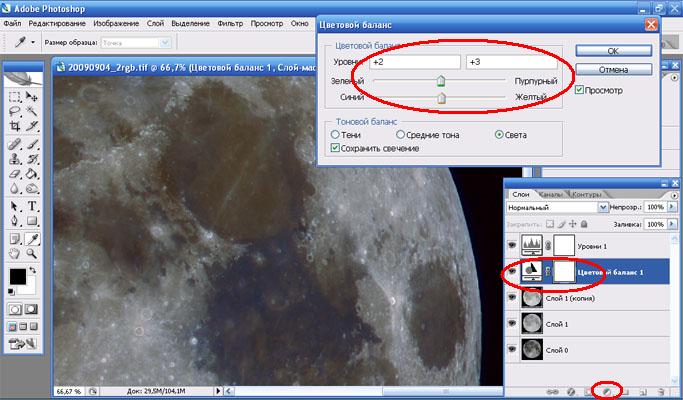Open the status bar document info arrow
This screenshot has width=683, height=400.
pos(218,391)
